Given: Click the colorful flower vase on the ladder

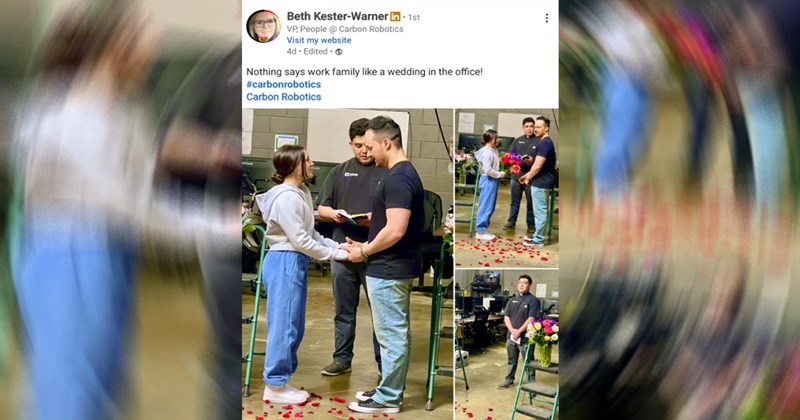Looking at the screenshot, I should click(x=543, y=342).
